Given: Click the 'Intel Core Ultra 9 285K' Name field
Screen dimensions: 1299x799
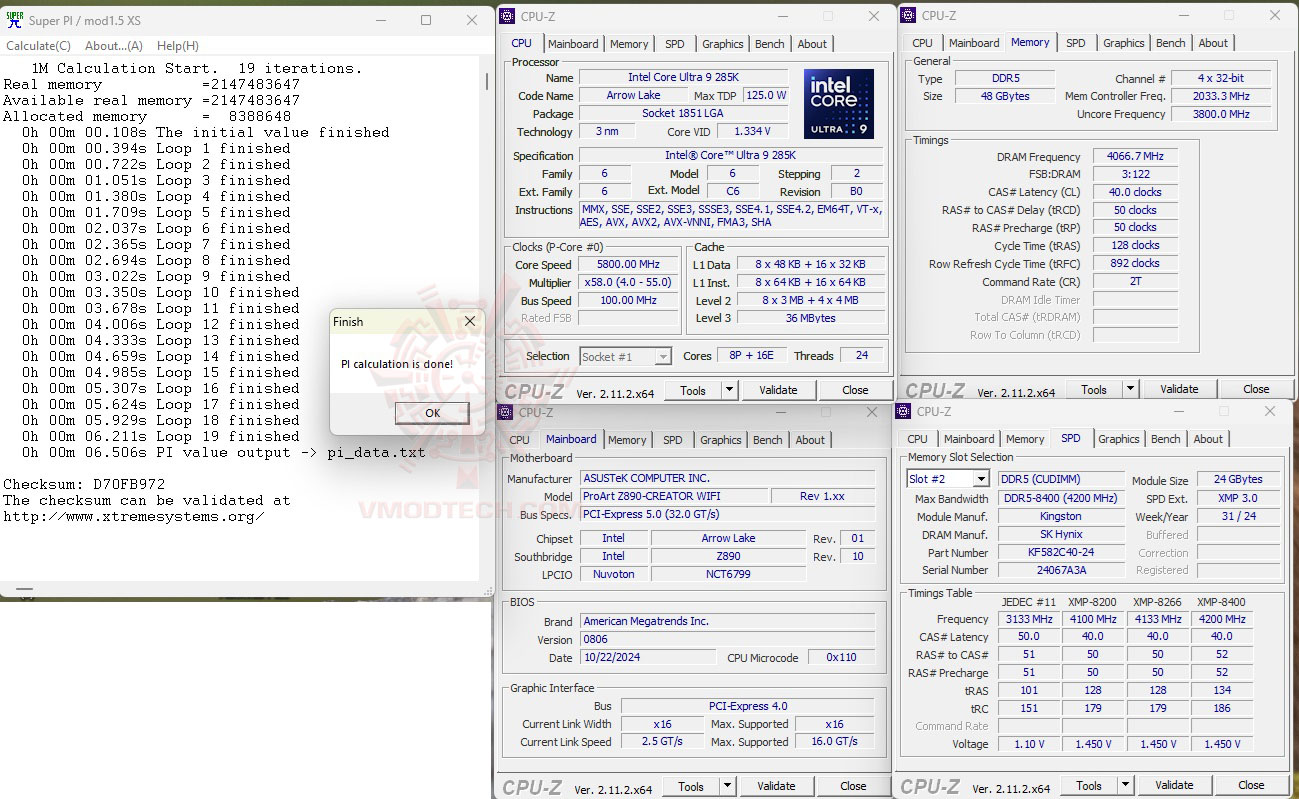Looking at the screenshot, I should tap(684, 77).
